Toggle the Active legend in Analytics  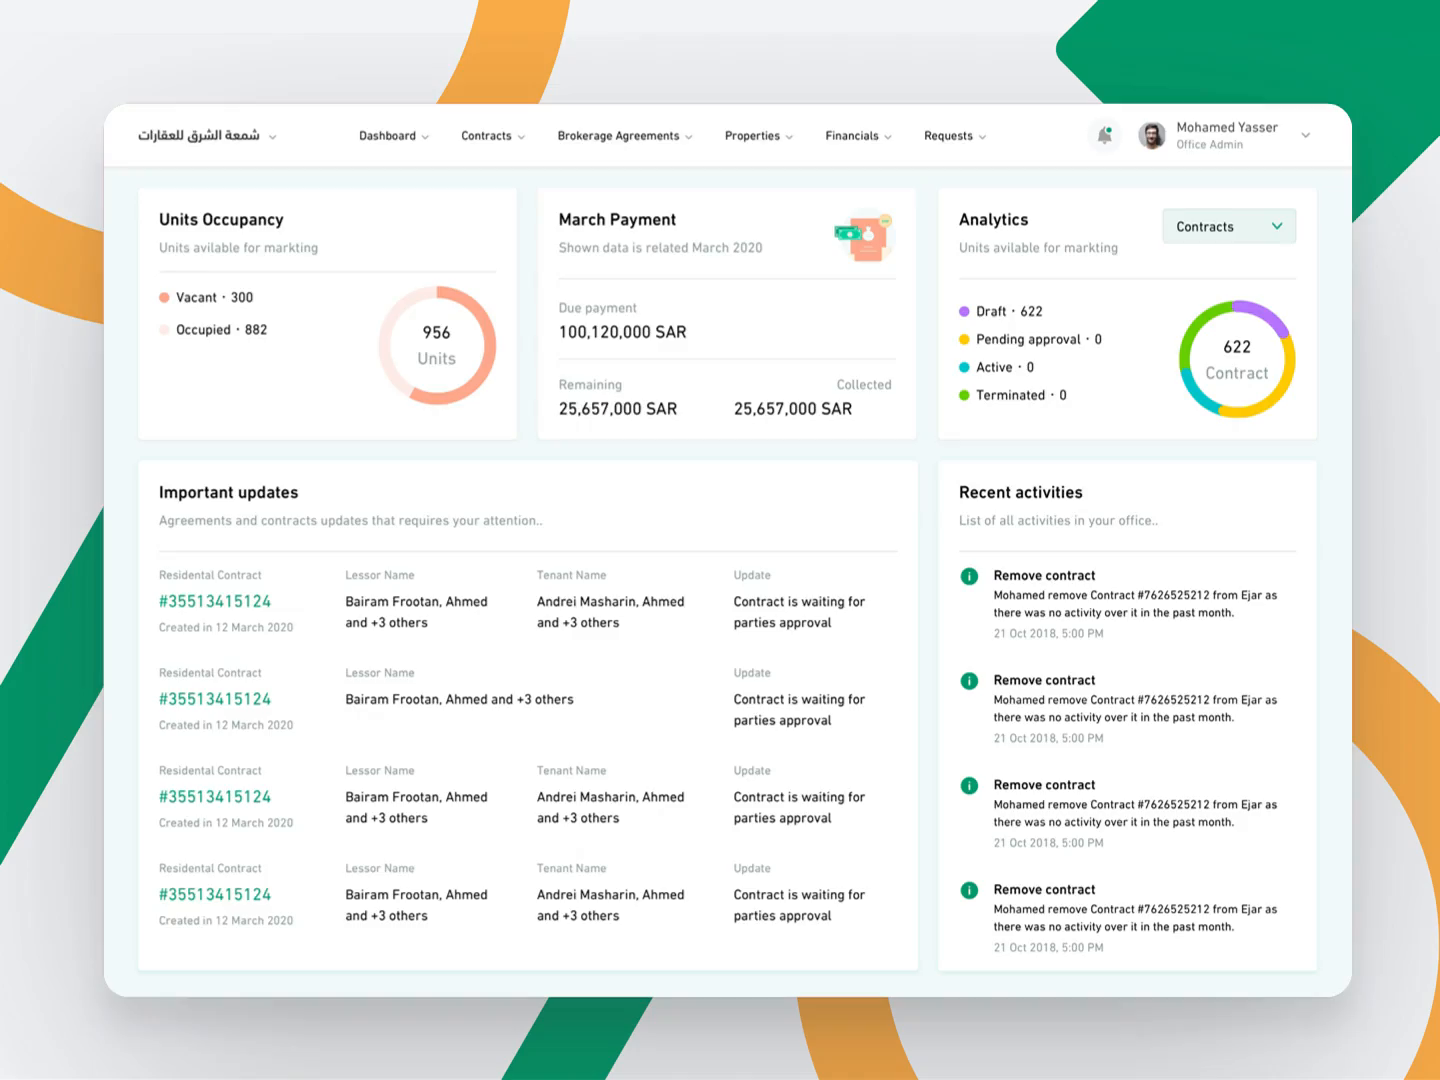[x=964, y=367]
